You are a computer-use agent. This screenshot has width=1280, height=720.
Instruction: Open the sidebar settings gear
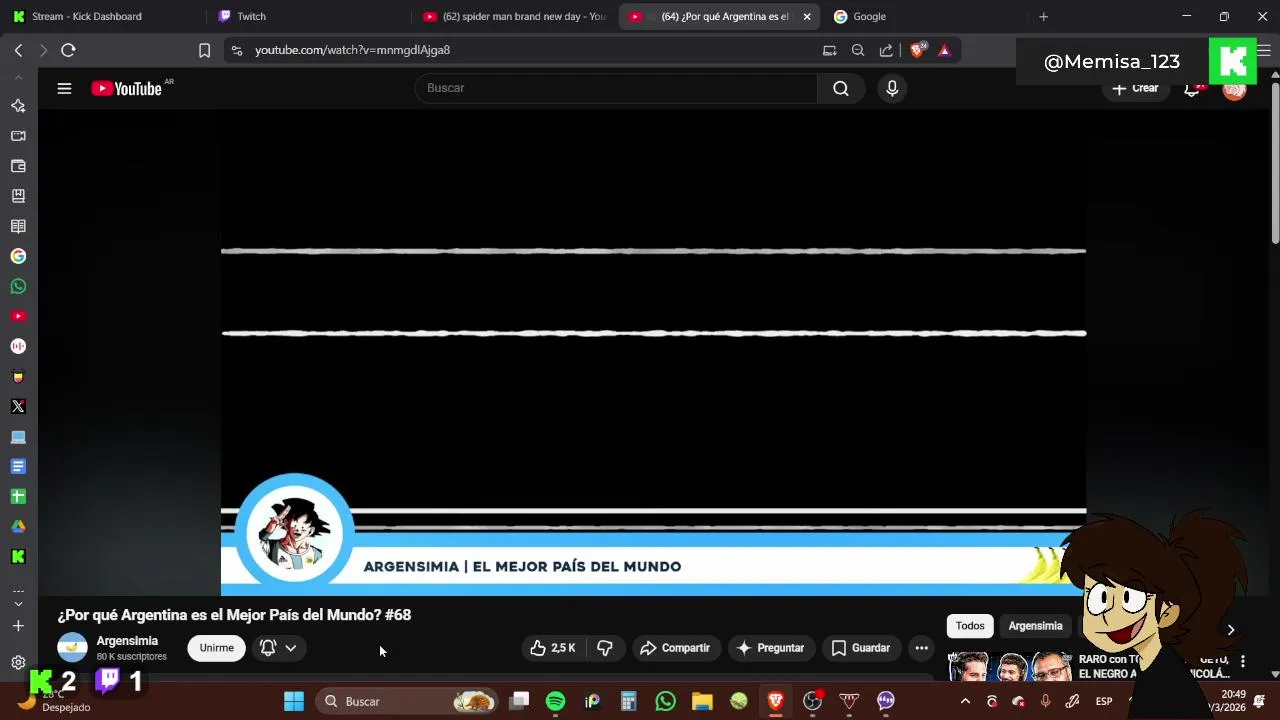(18, 662)
